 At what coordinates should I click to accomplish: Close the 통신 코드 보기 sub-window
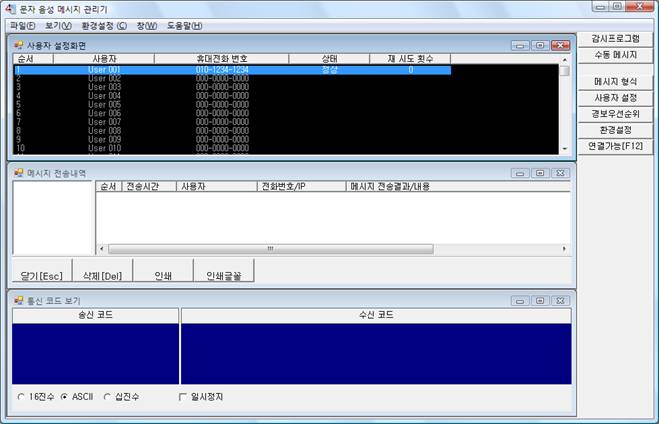[x=560, y=300]
